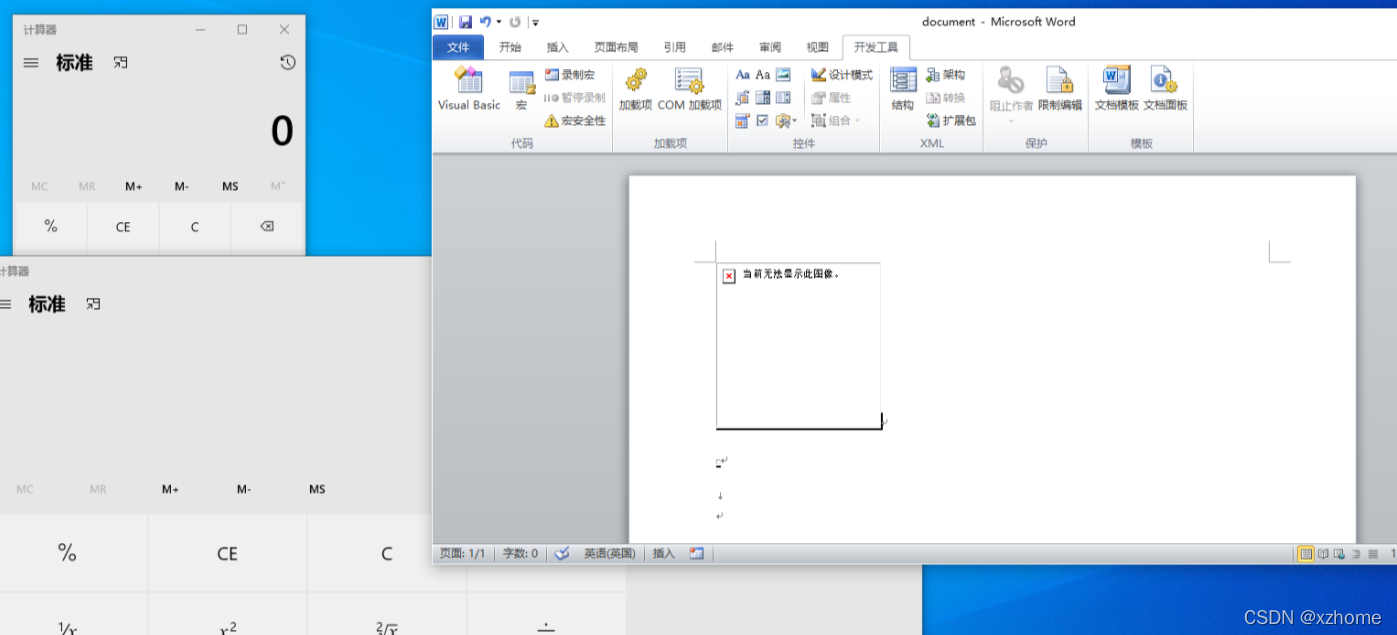The image size is (1397, 635).
Task: Insert a building block gallery control
Action: (743, 98)
